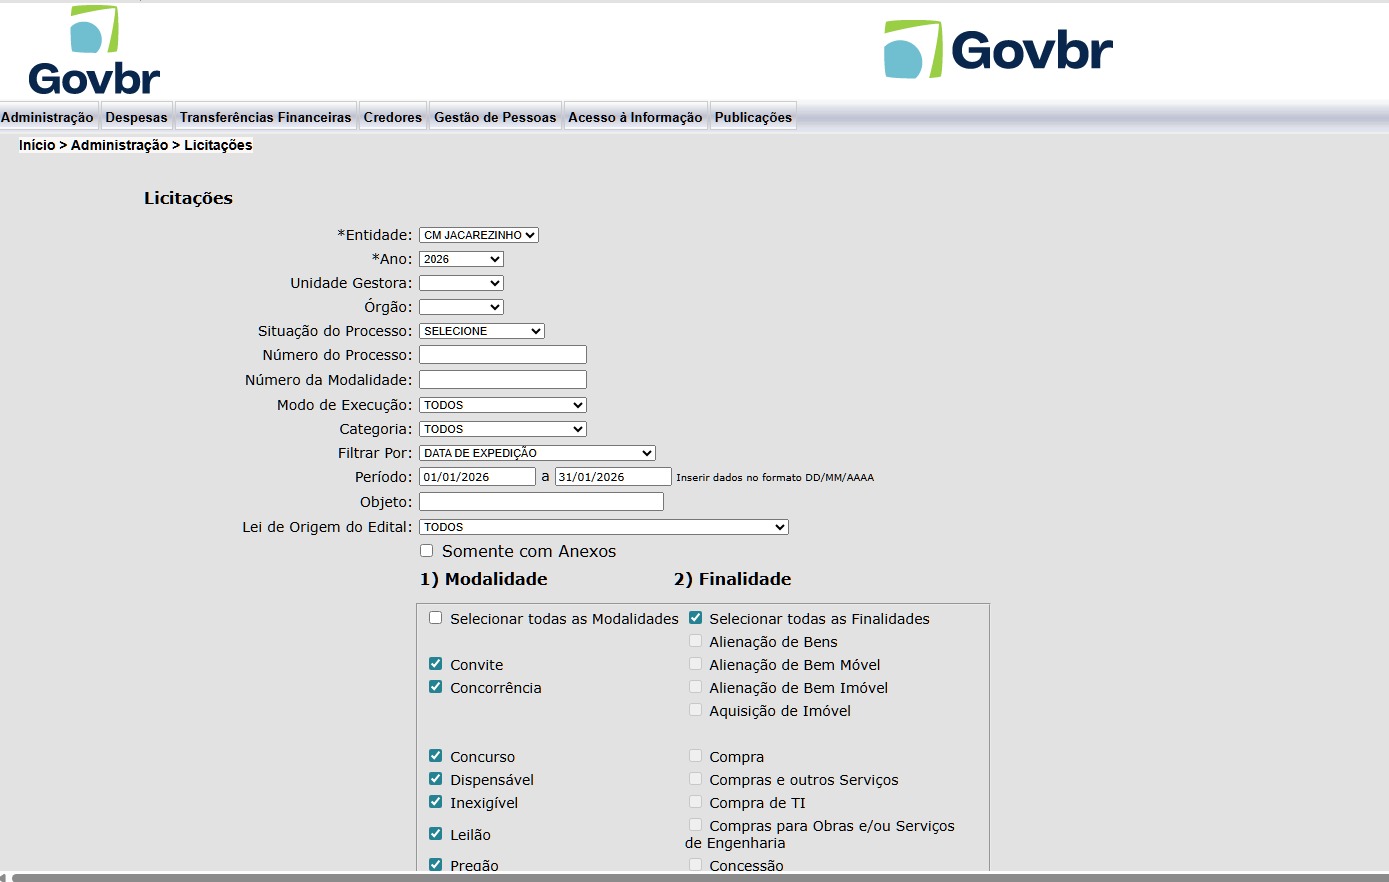The image size is (1389, 882).
Task: Click the large Govbr banner logo
Action: [998, 50]
